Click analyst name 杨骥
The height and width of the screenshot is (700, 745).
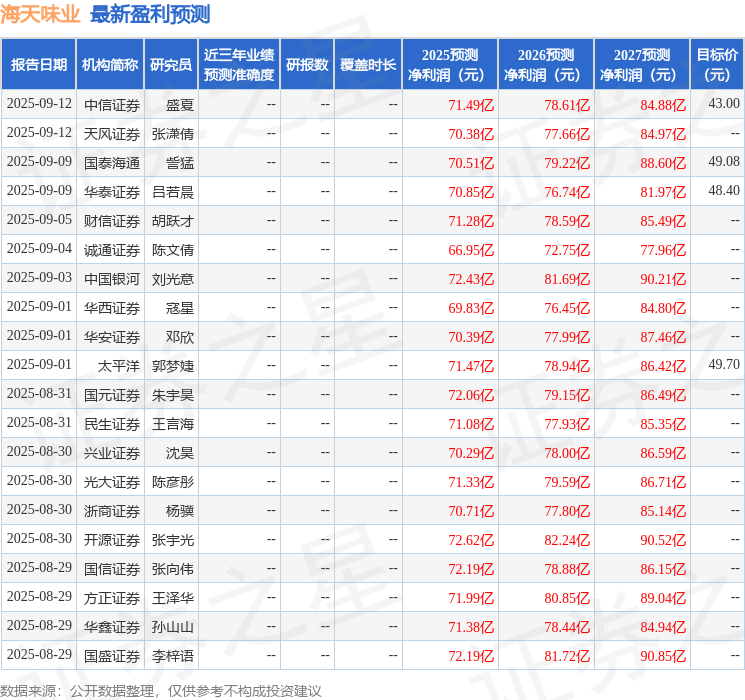click(180, 511)
